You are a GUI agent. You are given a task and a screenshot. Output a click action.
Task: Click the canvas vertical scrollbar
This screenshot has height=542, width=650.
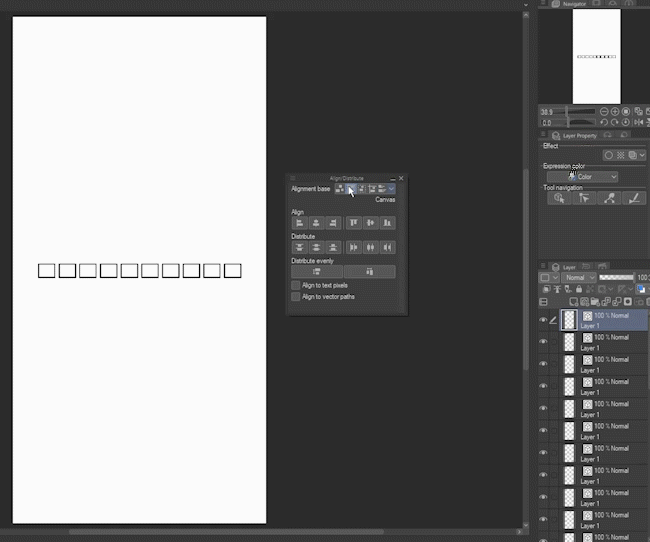coord(526,270)
